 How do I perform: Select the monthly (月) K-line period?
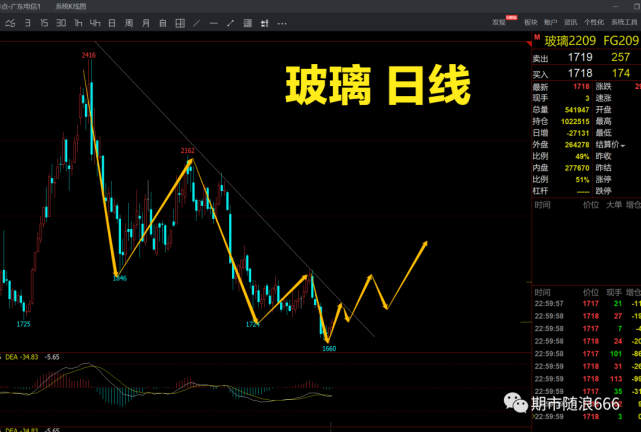(146, 23)
